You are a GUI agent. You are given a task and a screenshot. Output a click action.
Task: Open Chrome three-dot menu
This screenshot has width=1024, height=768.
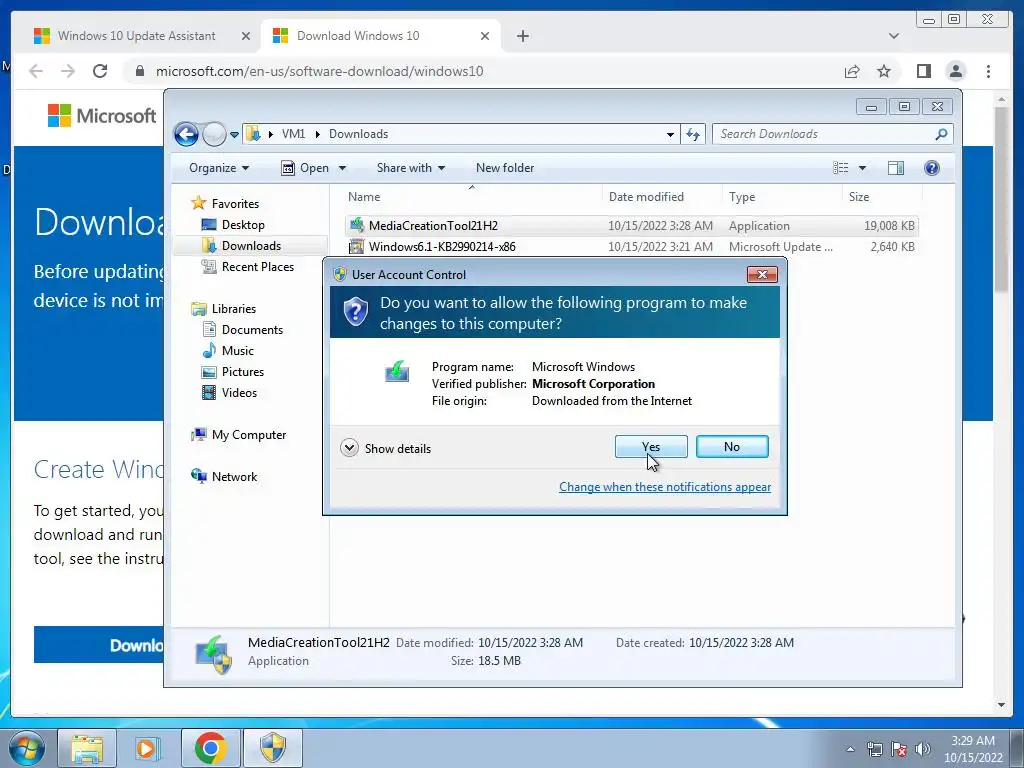pyautogui.click(x=988, y=71)
